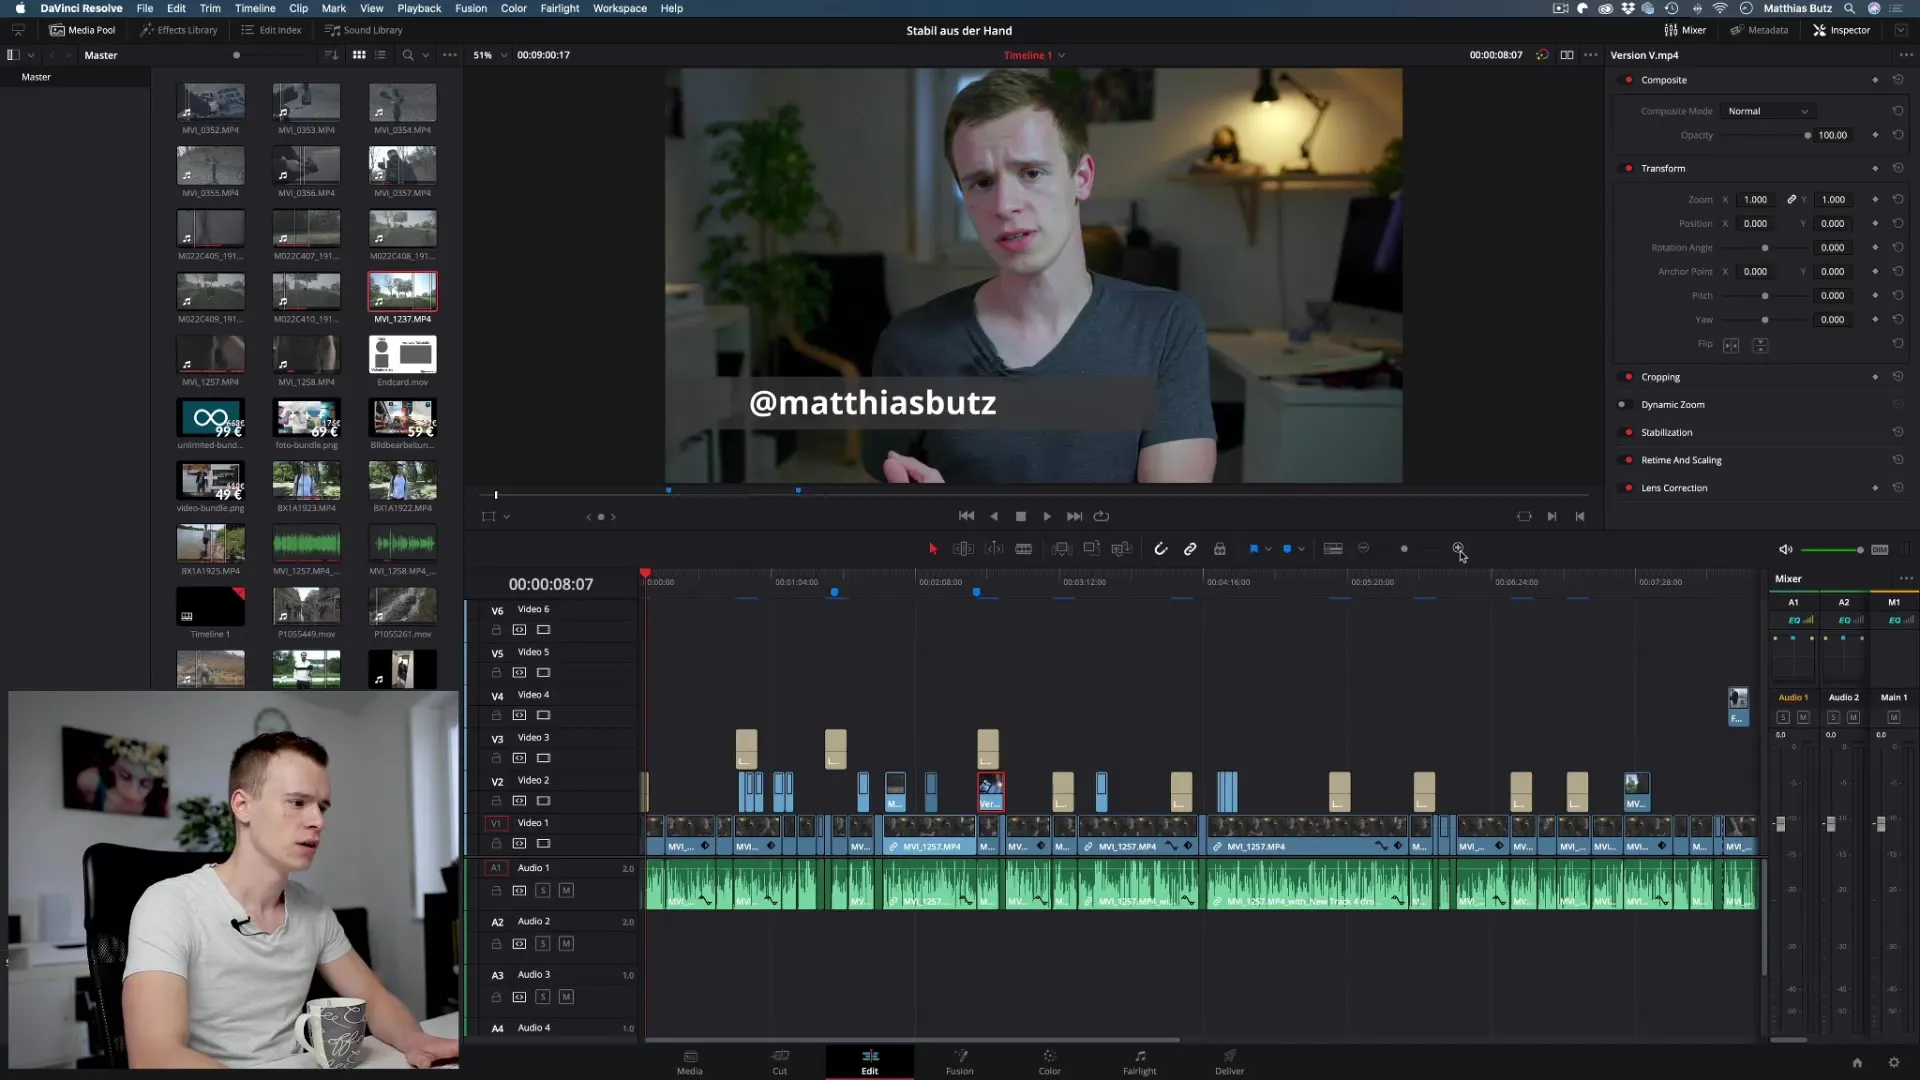Open Composite Mode Normal dropdown
The width and height of the screenshot is (1920, 1080).
coord(1767,111)
